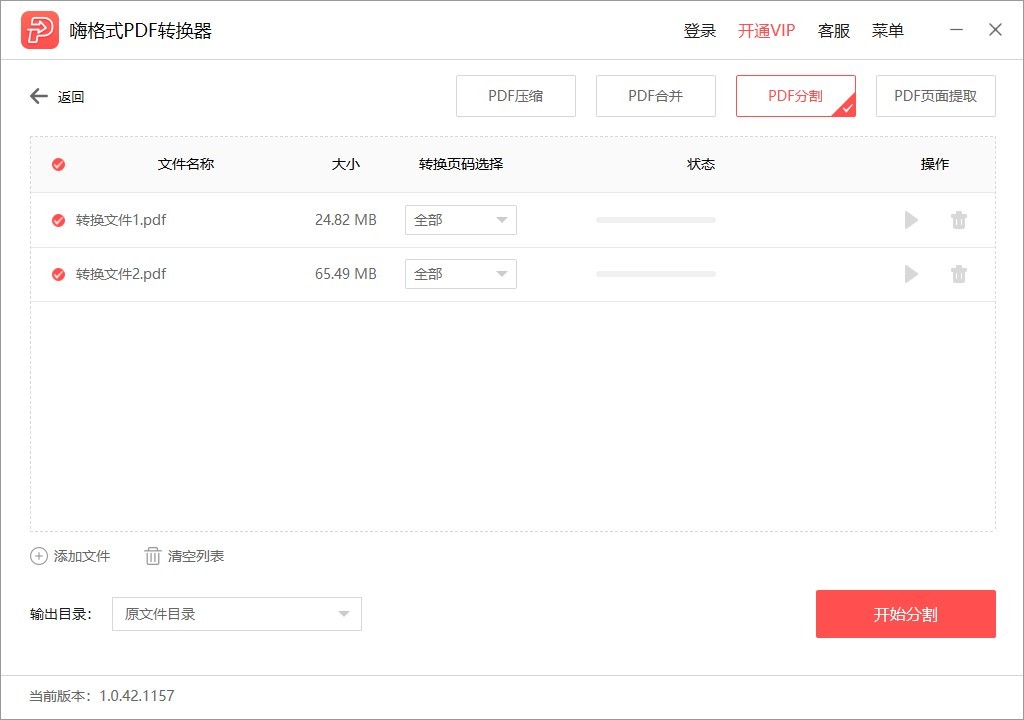Click version text 当前版本: 1.0.42.1157
This screenshot has height=720, width=1024.
coord(102,696)
